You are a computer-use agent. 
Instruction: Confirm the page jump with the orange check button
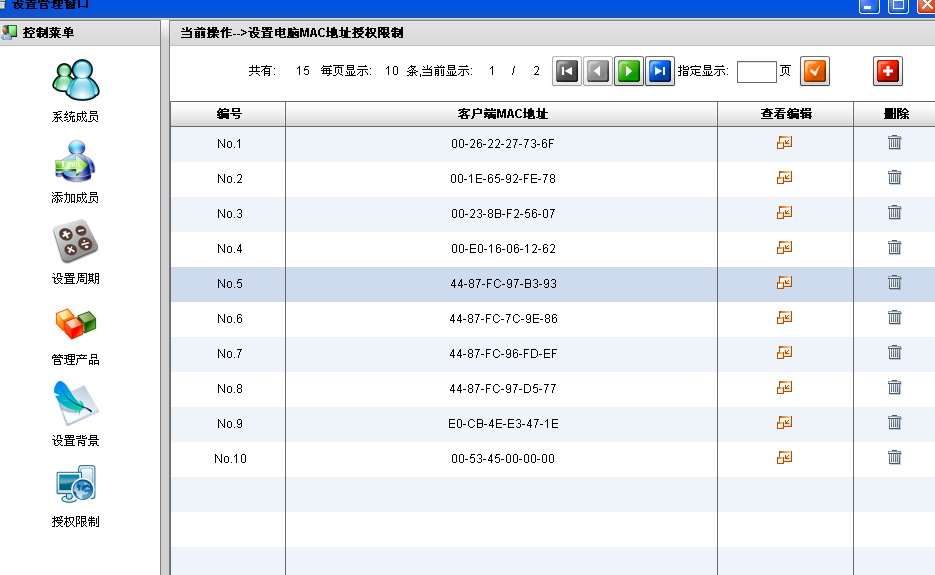pos(815,72)
